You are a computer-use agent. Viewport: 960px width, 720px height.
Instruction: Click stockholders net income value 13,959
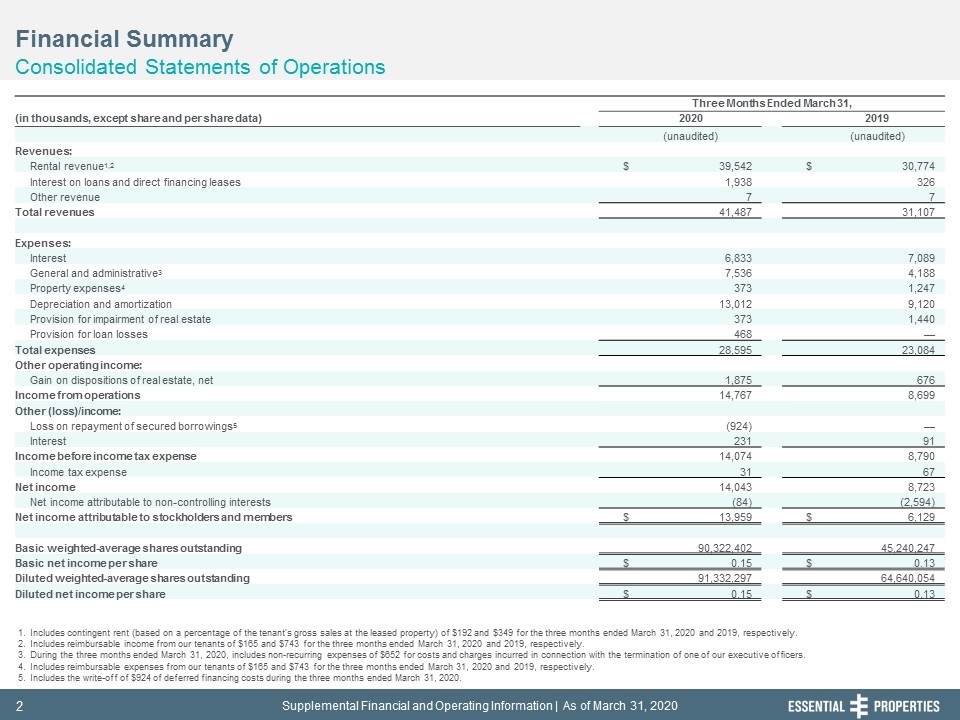(735, 517)
